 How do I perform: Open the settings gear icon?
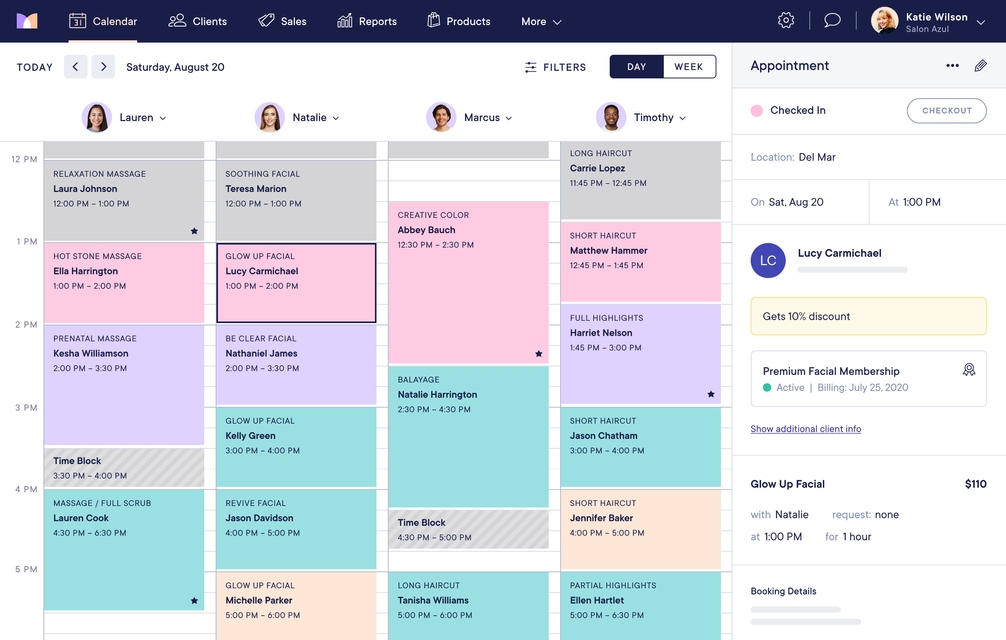[786, 21]
